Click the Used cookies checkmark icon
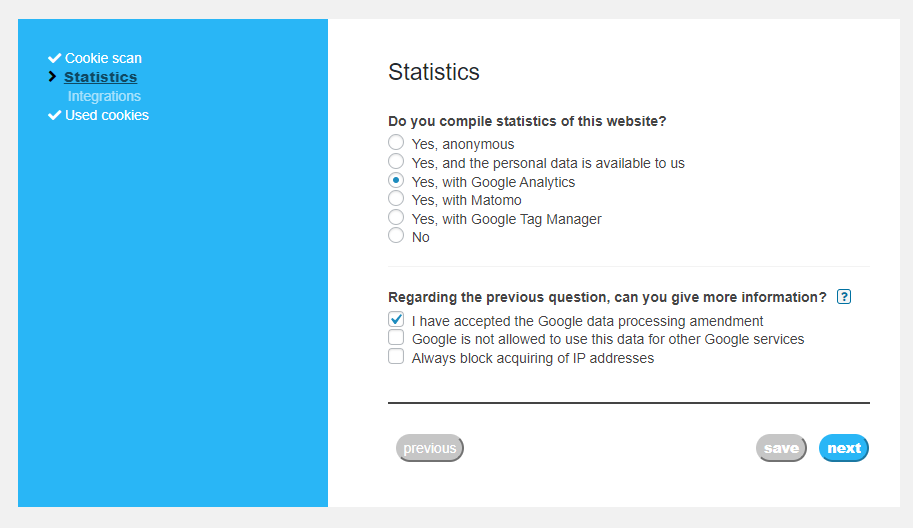The width and height of the screenshot is (913, 528). 54,115
